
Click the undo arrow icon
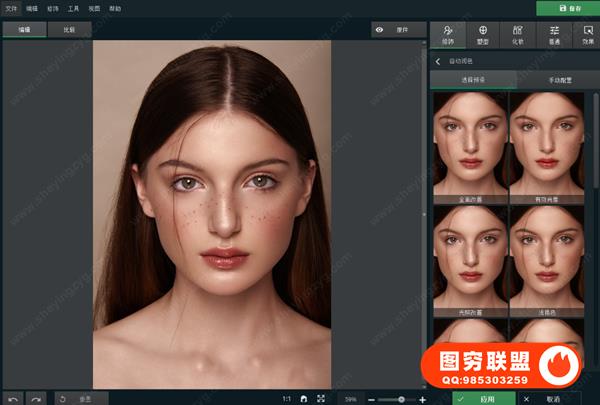pos(14,398)
